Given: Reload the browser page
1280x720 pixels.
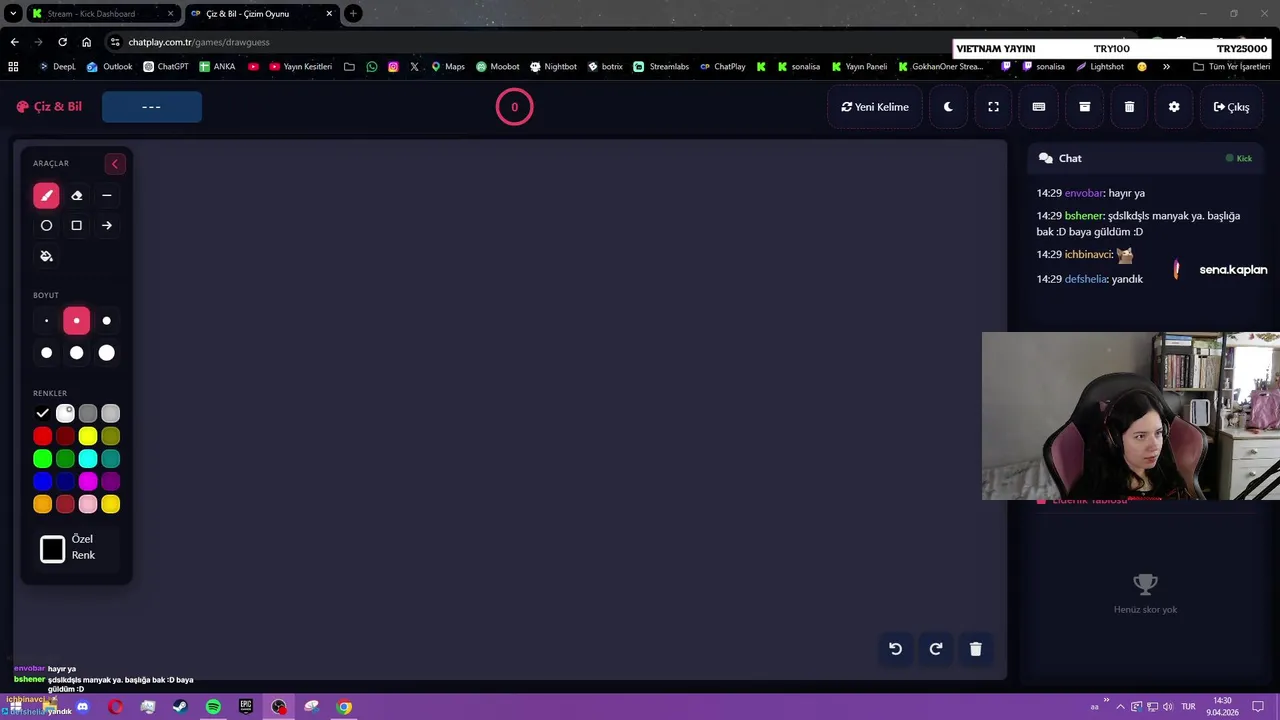Looking at the screenshot, I should point(62,42).
